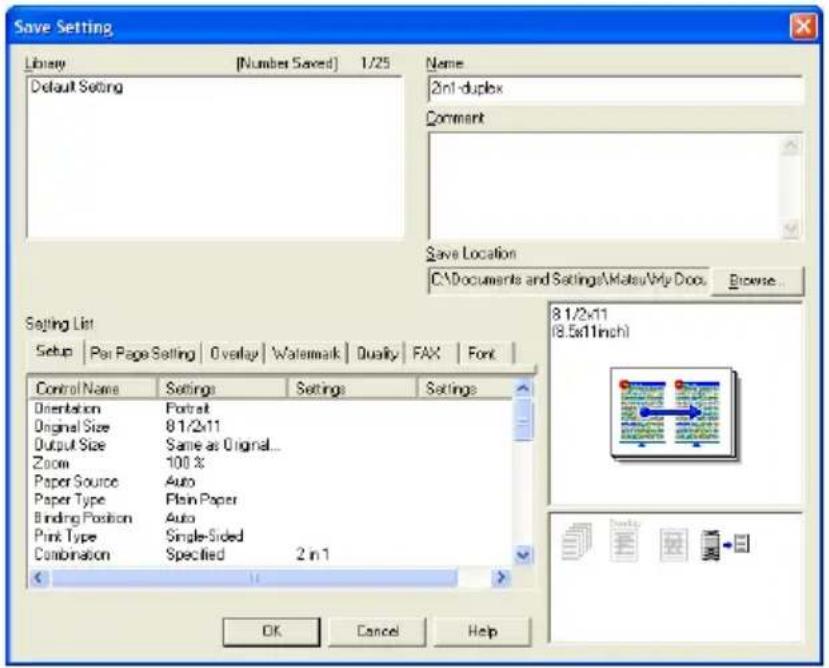
Task: Click the setting list scroll up arrow
Action: coord(523,389)
